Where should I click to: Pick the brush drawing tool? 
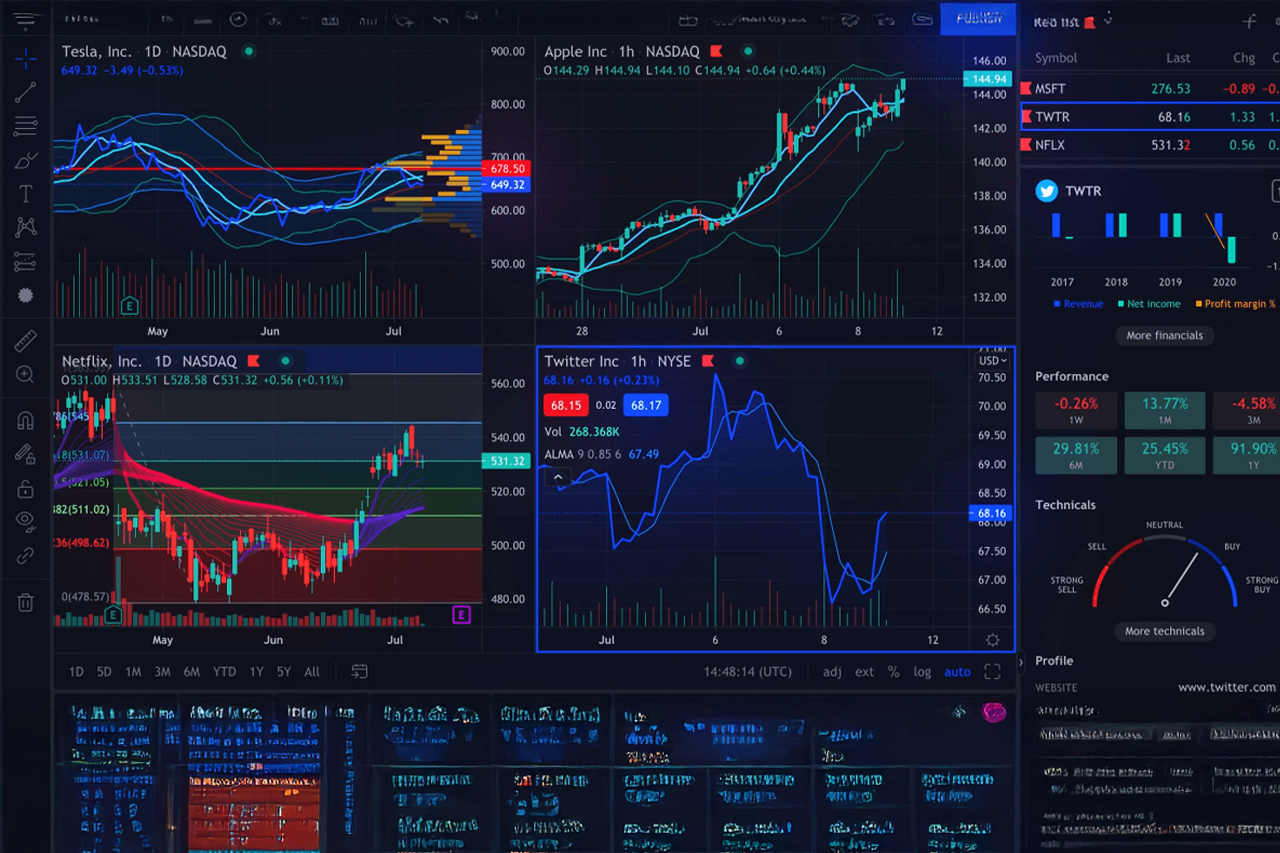[x=26, y=160]
